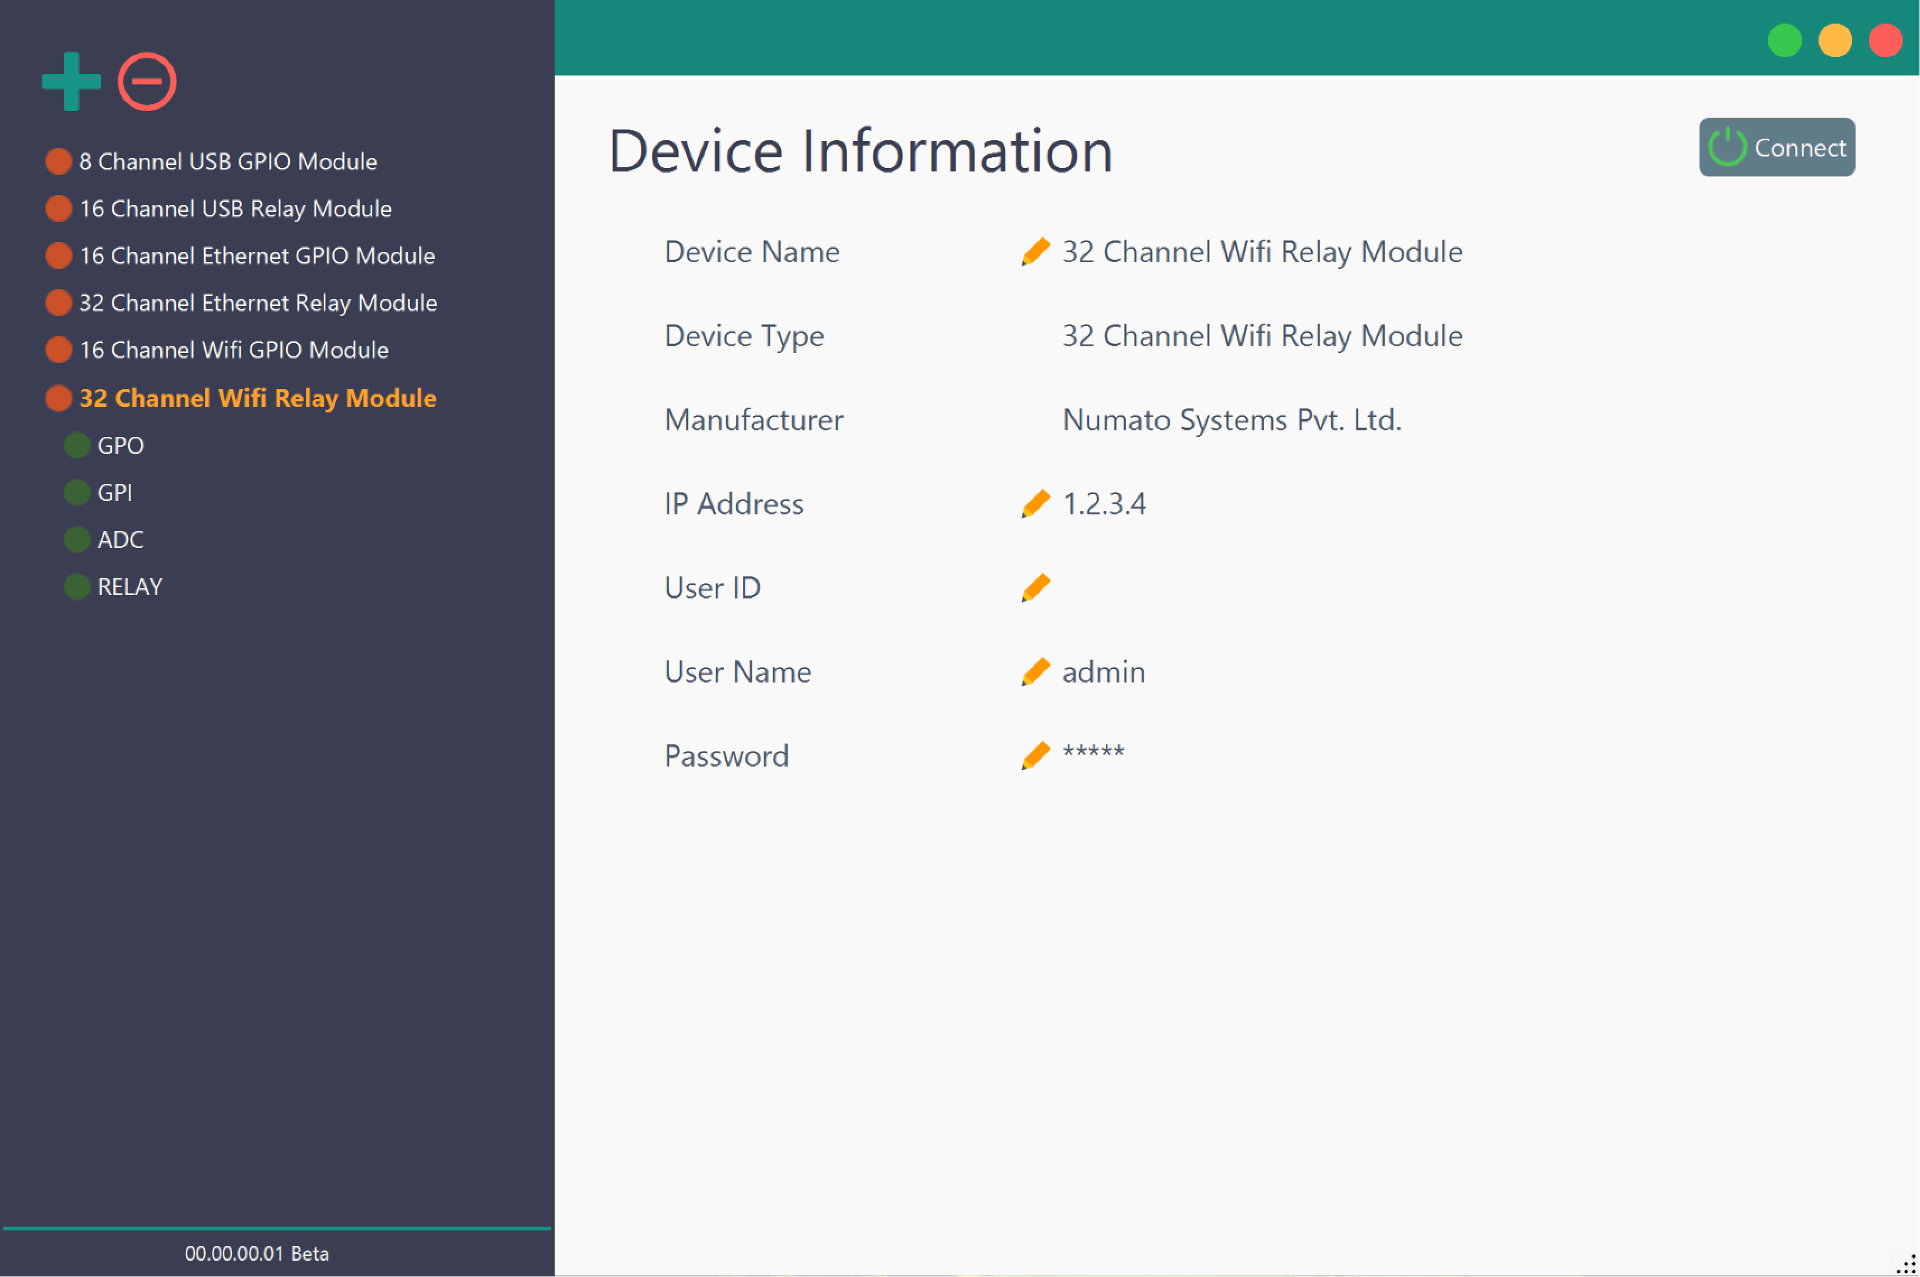Collapse the 32 Channel Wifi Relay Module
This screenshot has width=1920, height=1277.
[x=257, y=398]
